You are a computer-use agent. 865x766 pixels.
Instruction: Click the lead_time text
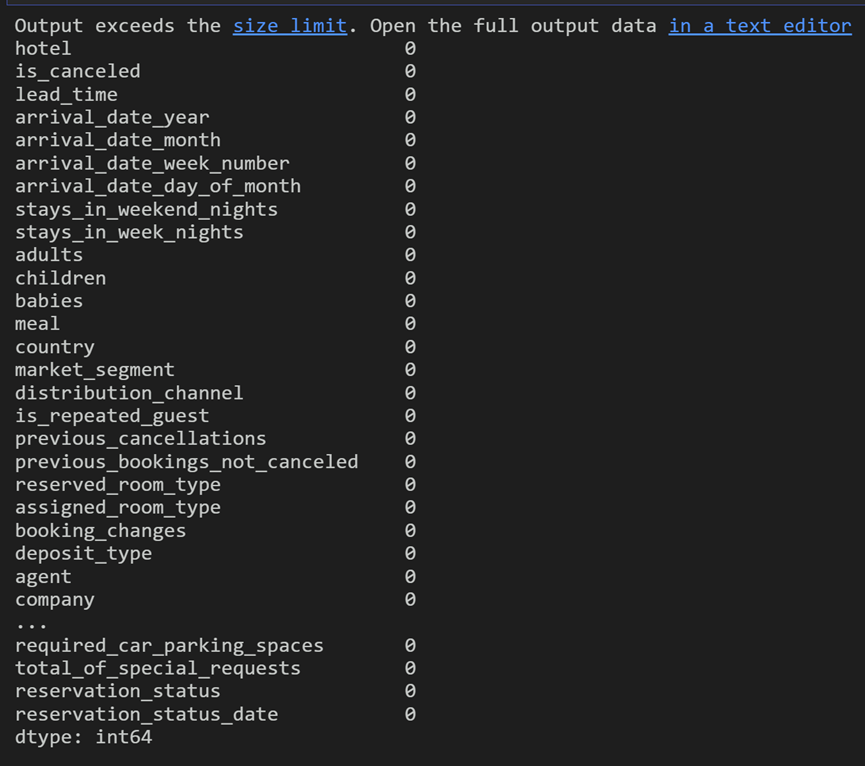(66, 95)
